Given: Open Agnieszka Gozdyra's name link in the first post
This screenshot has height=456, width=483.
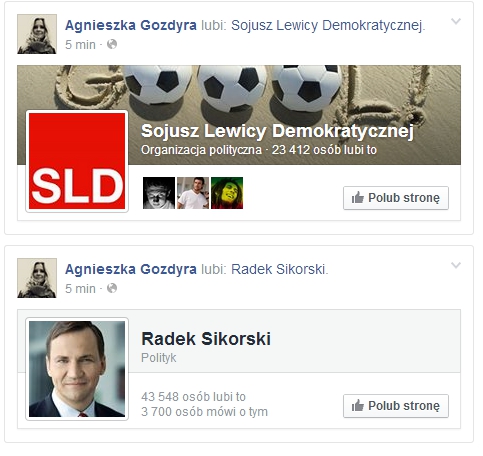Looking at the screenshot, I should click(131, 25).
